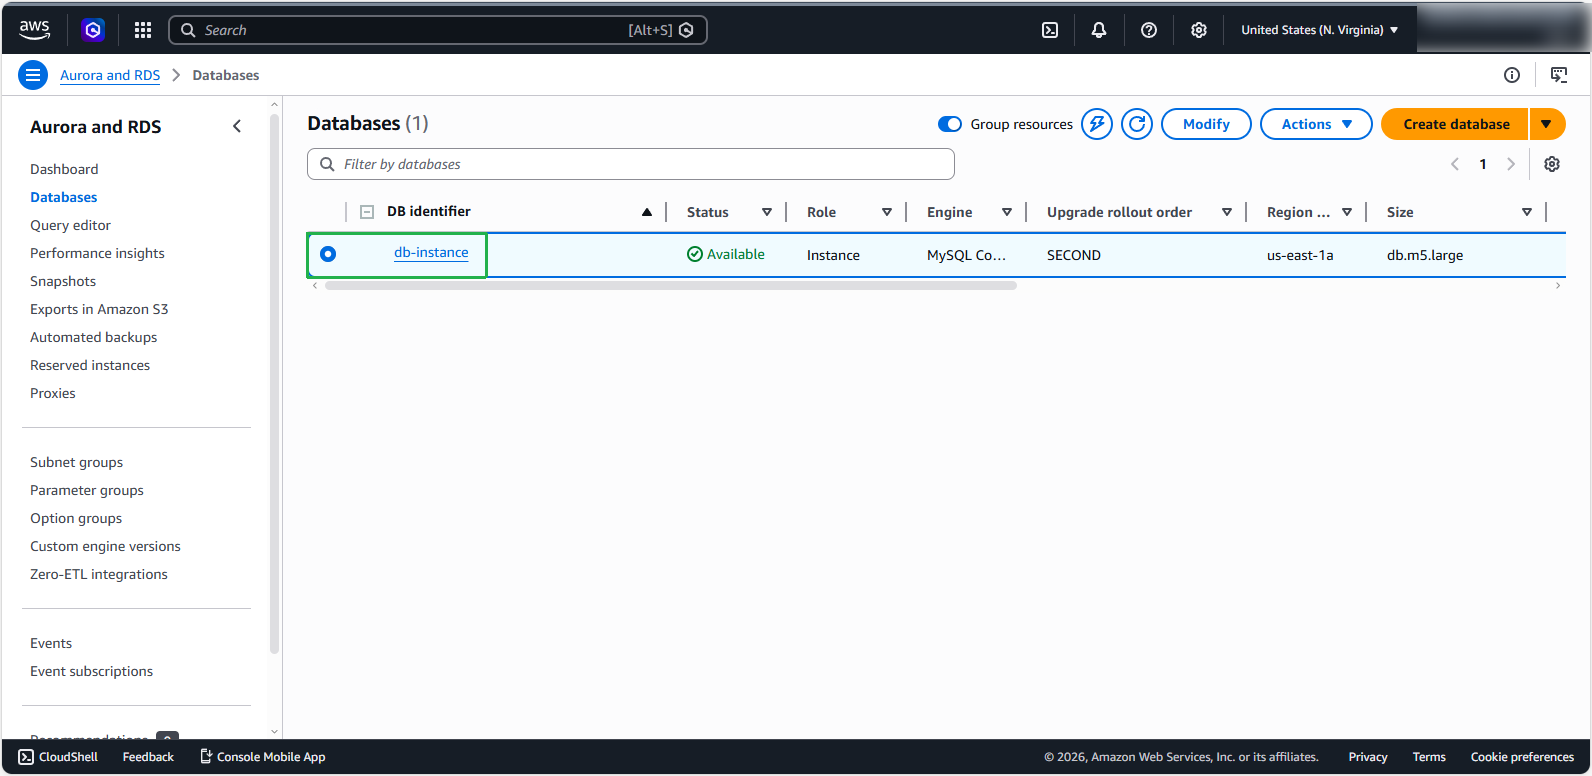Open the notifications bell

(1099, 30)
